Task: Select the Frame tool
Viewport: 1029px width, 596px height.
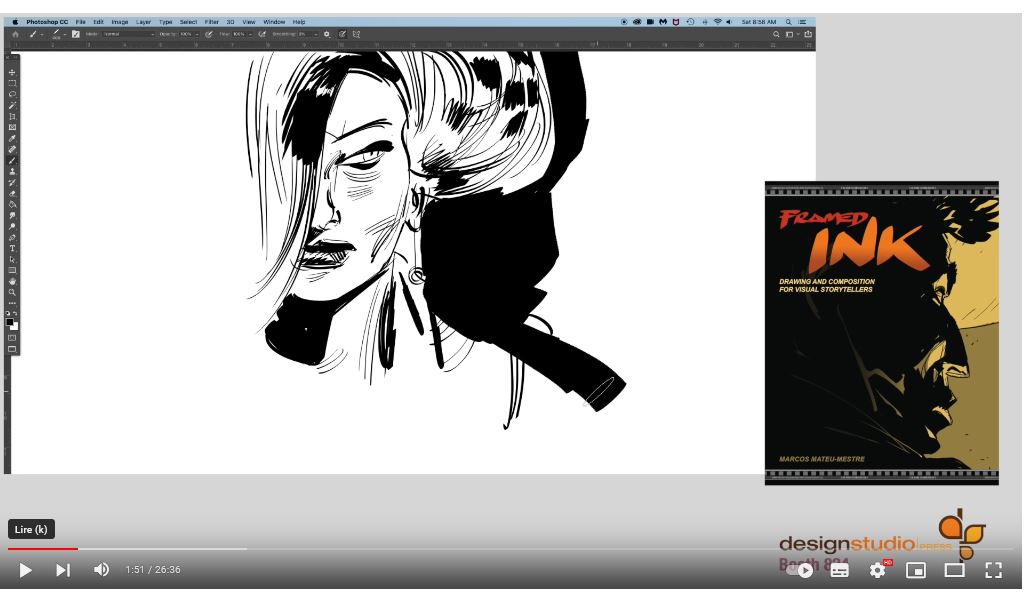Action: coord(12,127)
